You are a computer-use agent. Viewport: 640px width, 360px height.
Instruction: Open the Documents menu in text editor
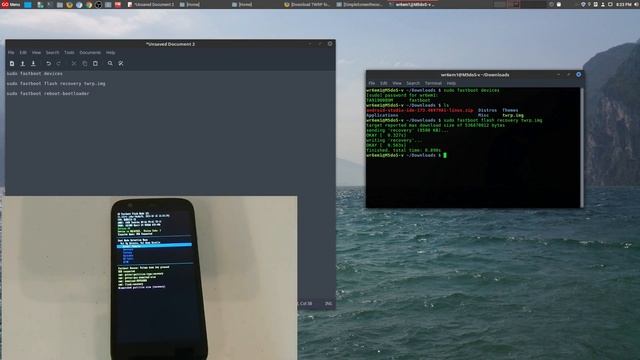click(x=90, y=53)
